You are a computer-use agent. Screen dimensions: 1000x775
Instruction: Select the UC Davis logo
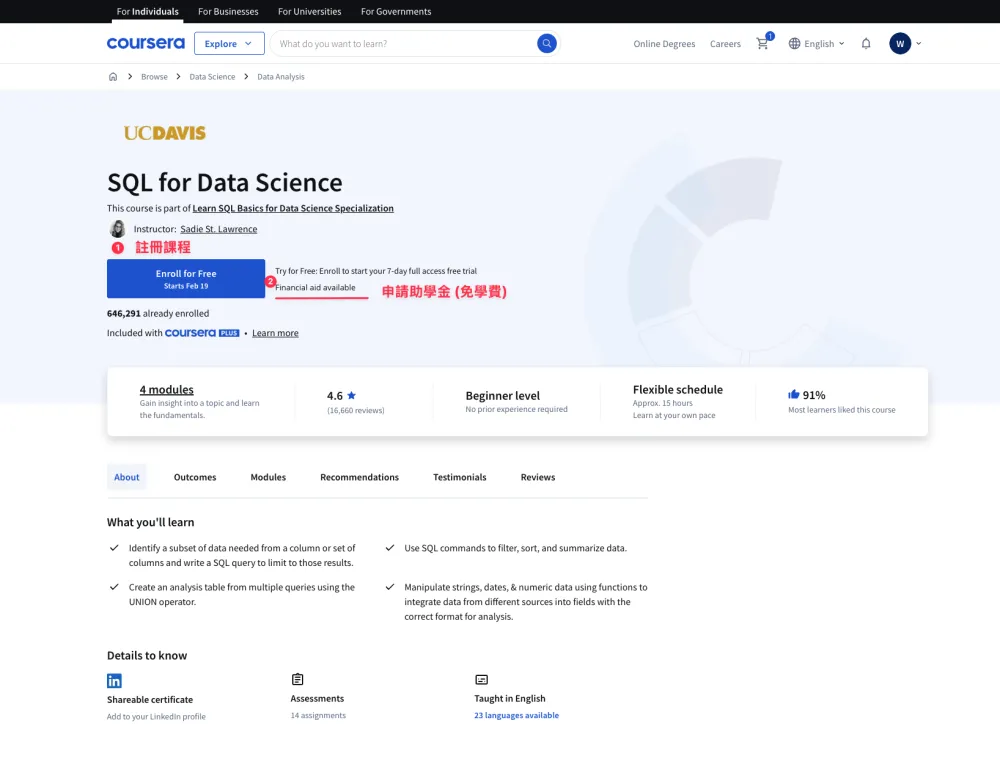coord(163,131)
